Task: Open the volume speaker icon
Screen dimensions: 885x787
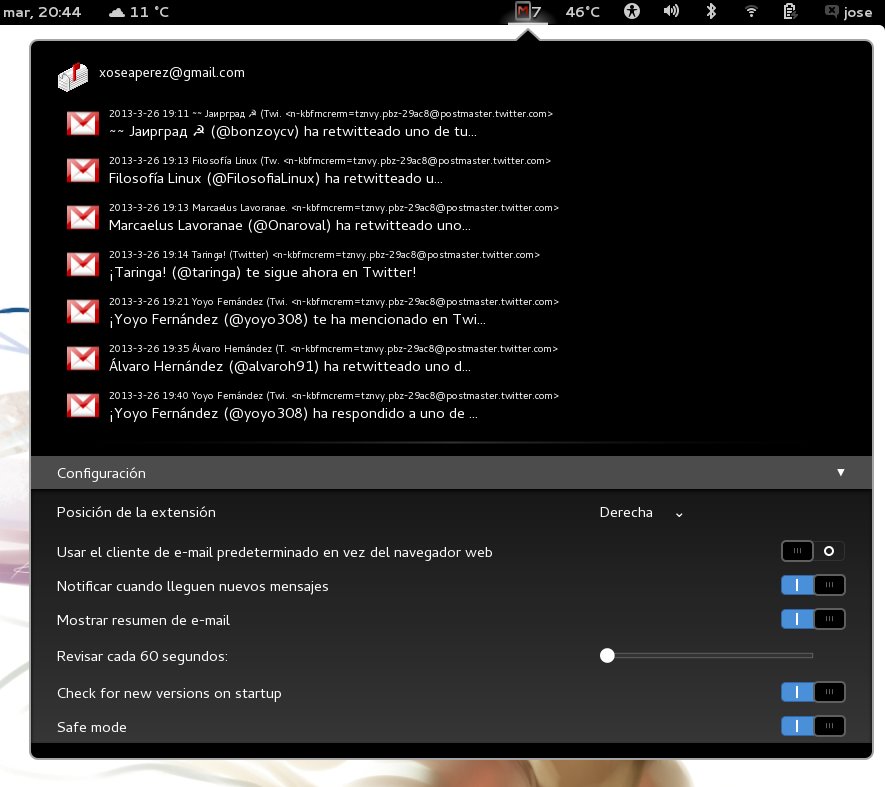Action: [671, 11]
